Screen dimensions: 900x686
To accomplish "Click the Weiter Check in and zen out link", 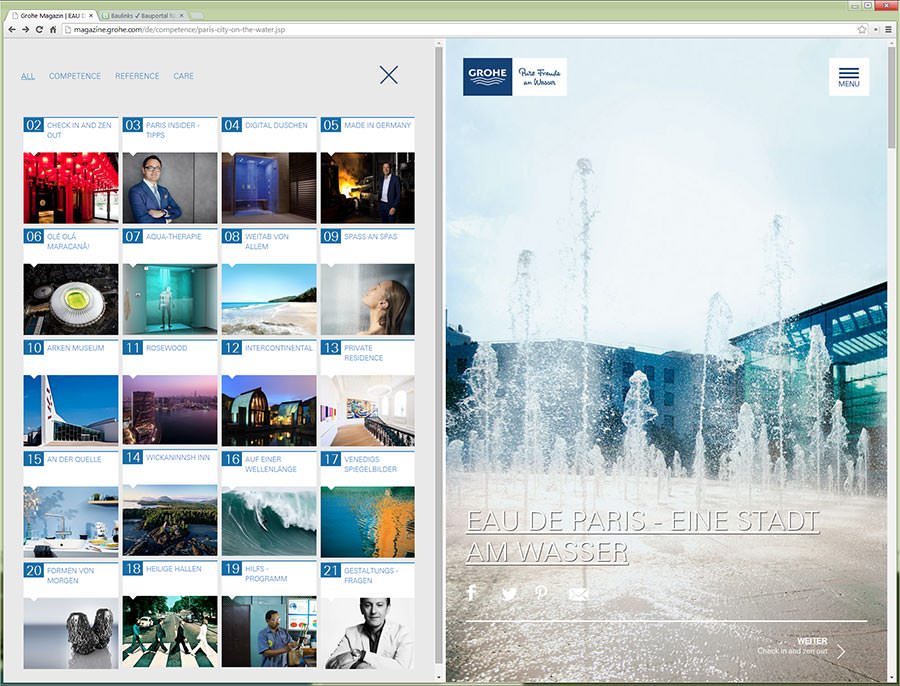I will pos(792,646).
